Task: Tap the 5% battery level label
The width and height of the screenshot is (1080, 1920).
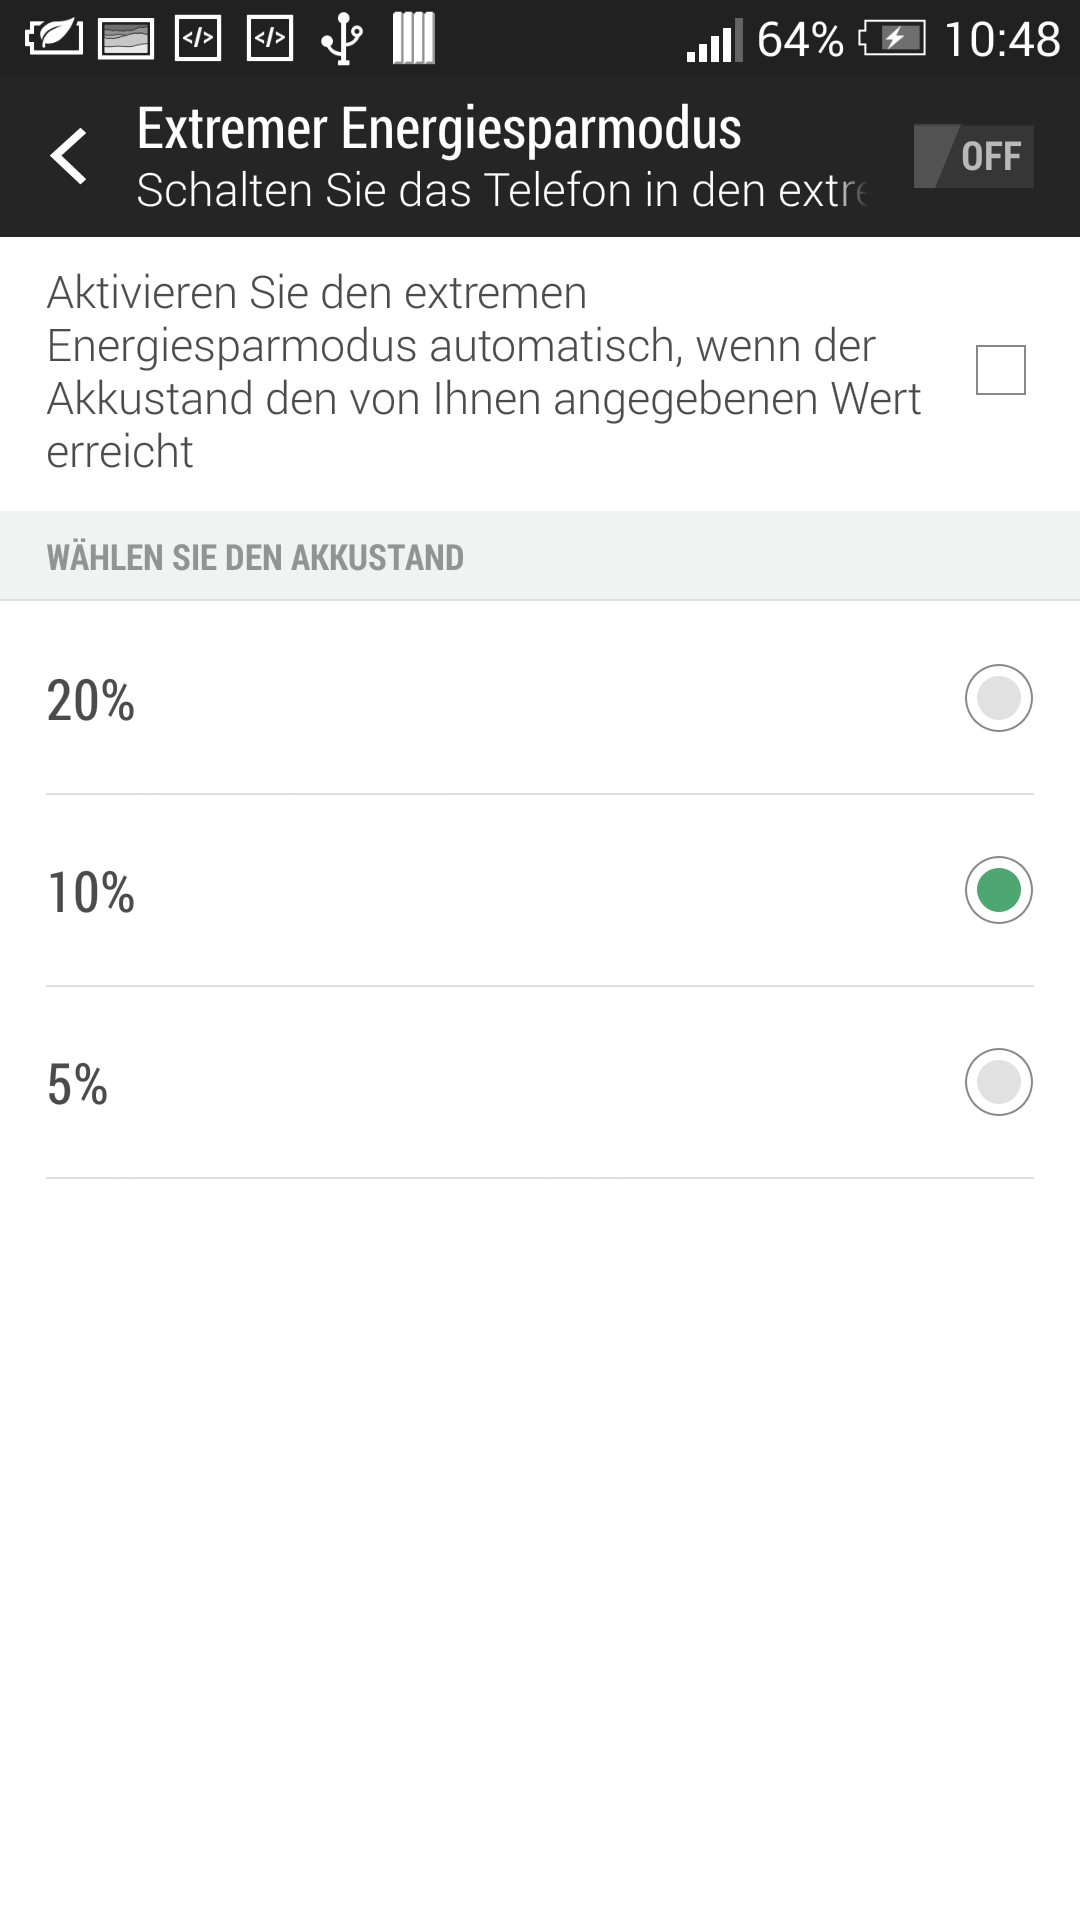Action: tap(77, 1084)
